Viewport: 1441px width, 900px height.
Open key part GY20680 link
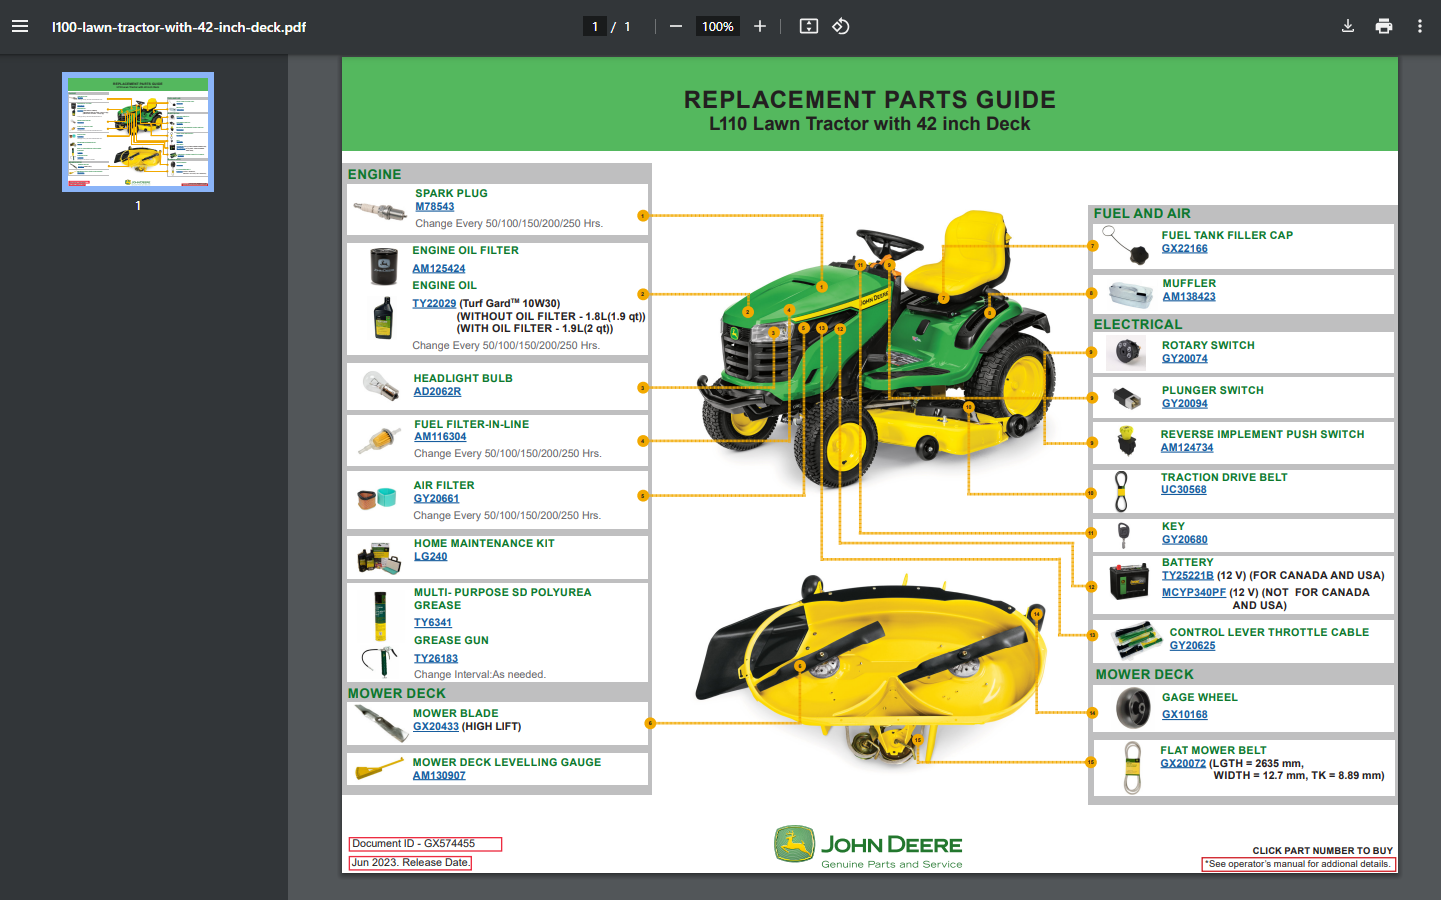click(x=1185, y=540)
